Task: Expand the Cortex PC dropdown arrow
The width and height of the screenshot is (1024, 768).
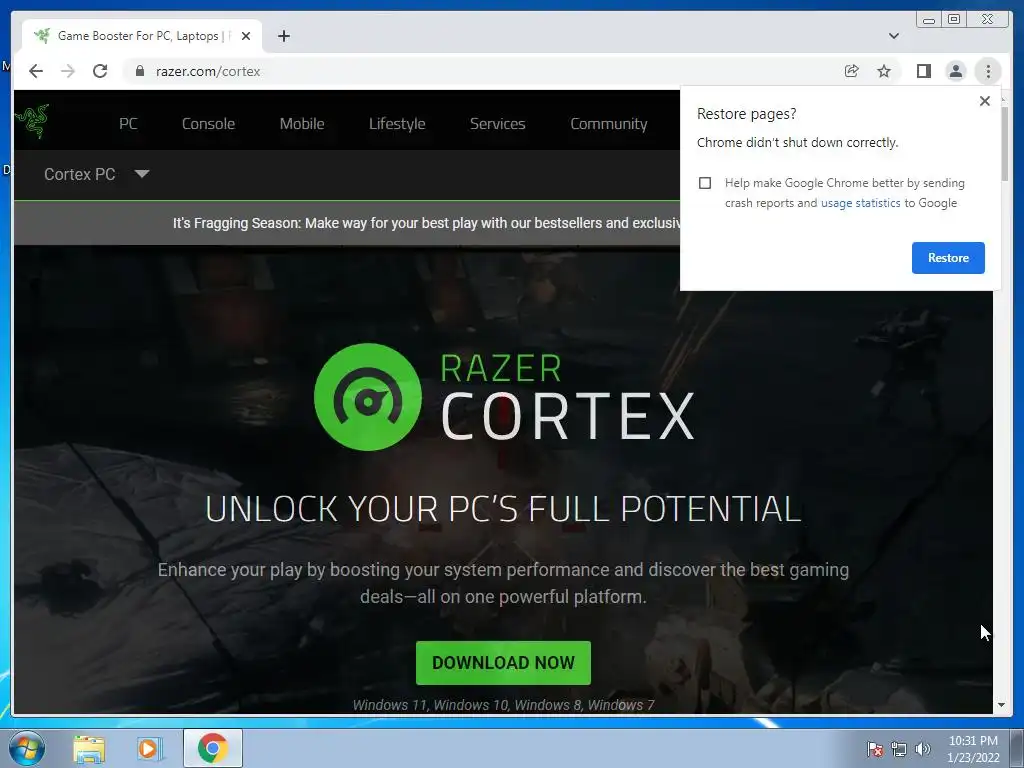Action: [x=142, y=174]
